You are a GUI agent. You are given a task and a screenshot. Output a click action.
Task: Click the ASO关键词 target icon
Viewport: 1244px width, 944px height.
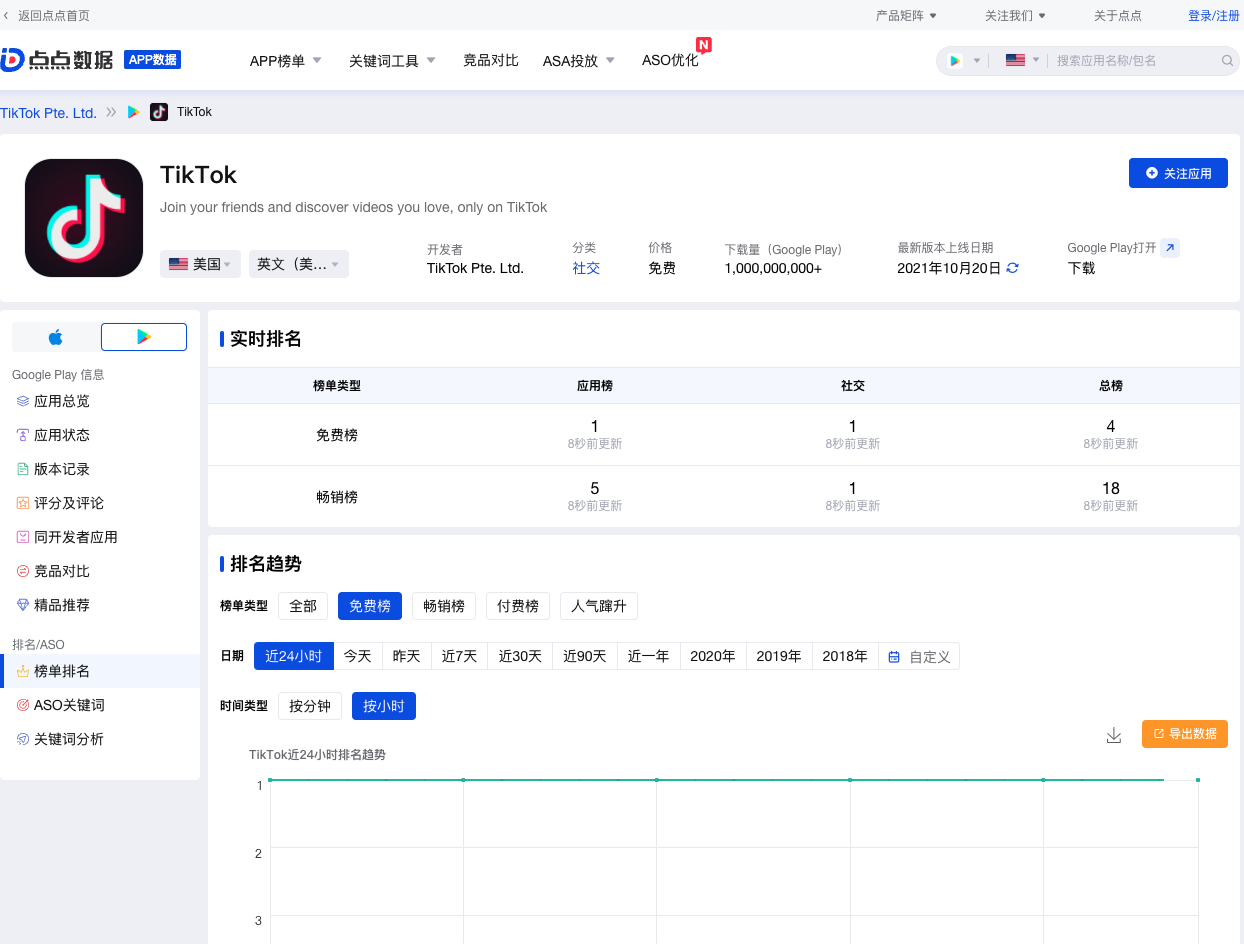point(23,705)
